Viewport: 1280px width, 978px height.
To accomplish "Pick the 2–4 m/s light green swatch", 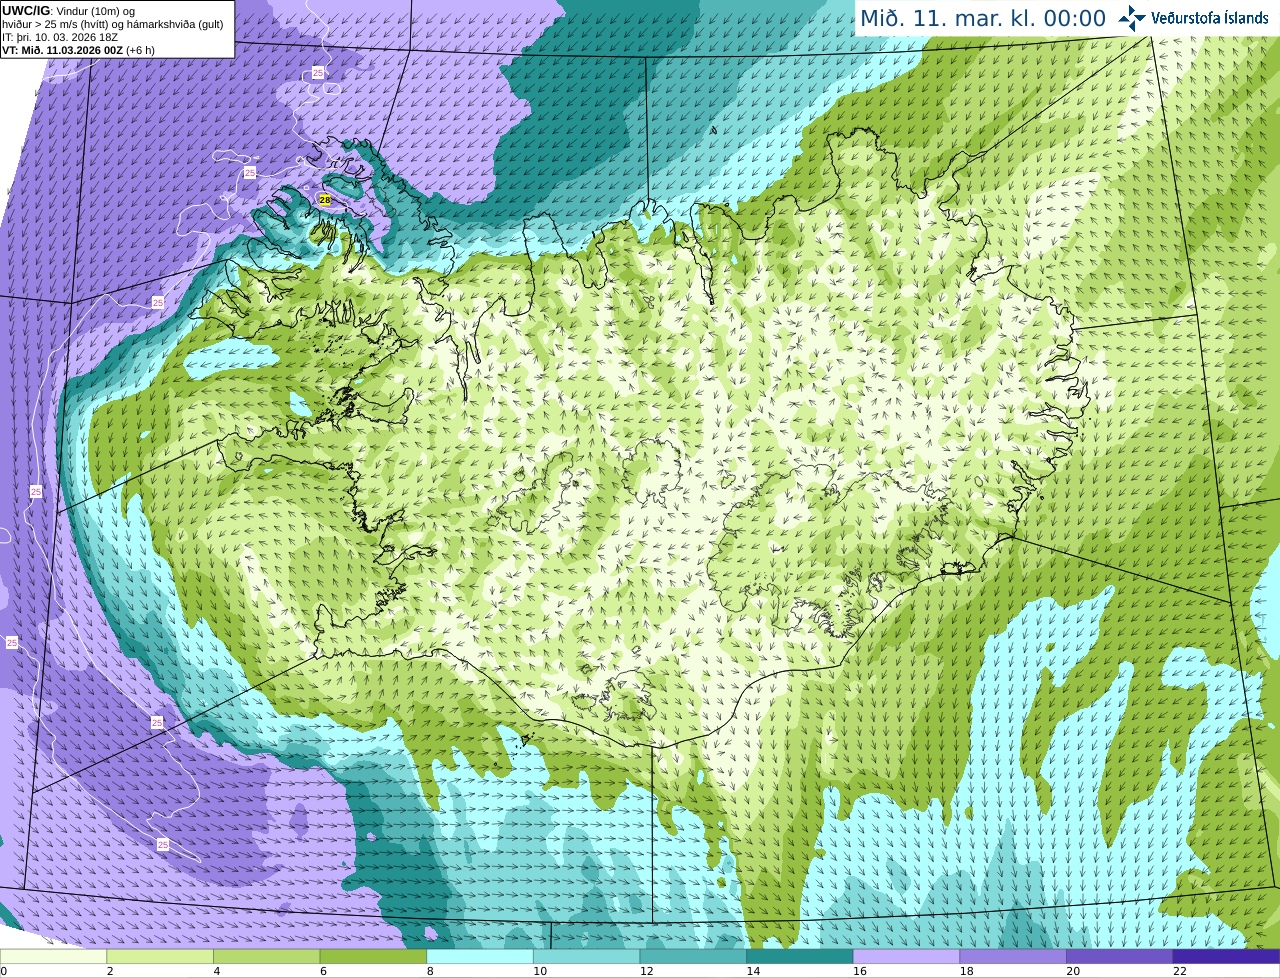I will 160,956.
